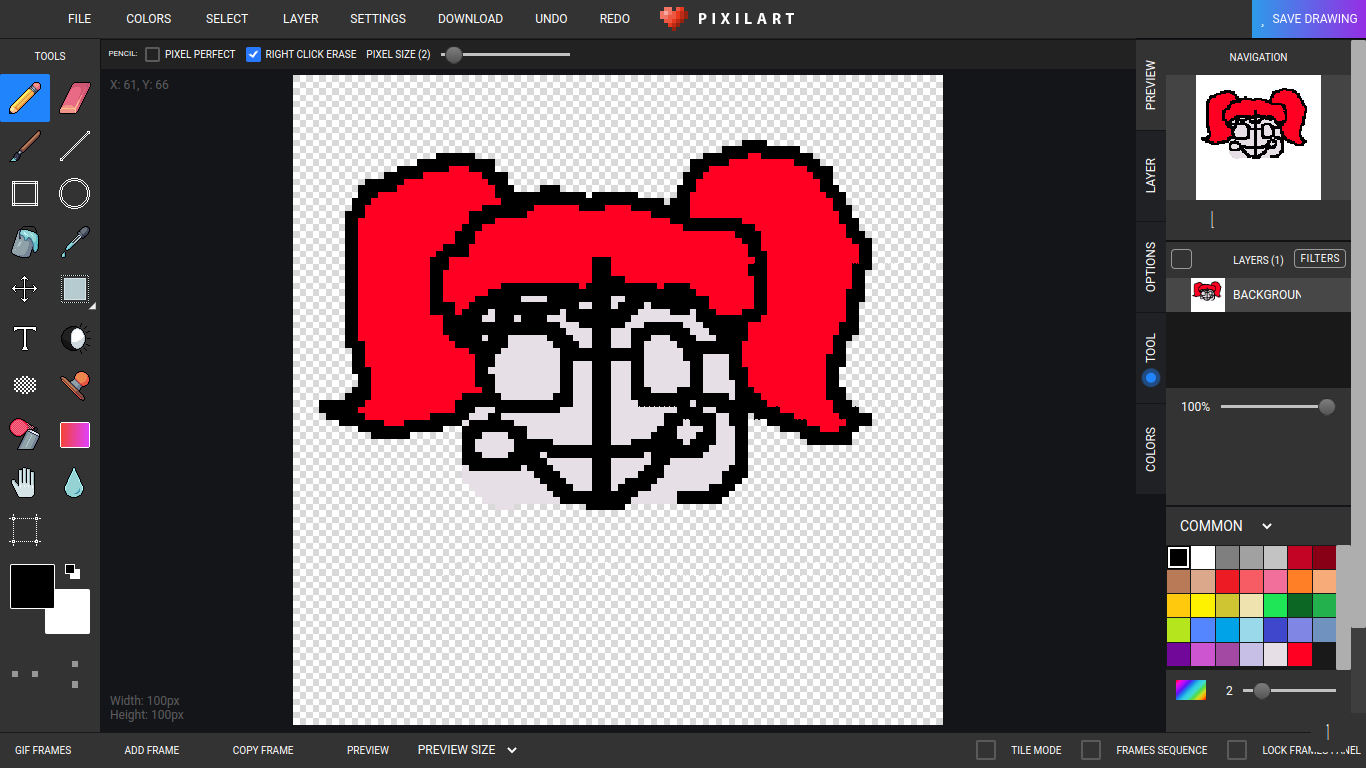Screen dimensions: 1366x768
Task: Open the Colors menu
Action: click(148, 18)
